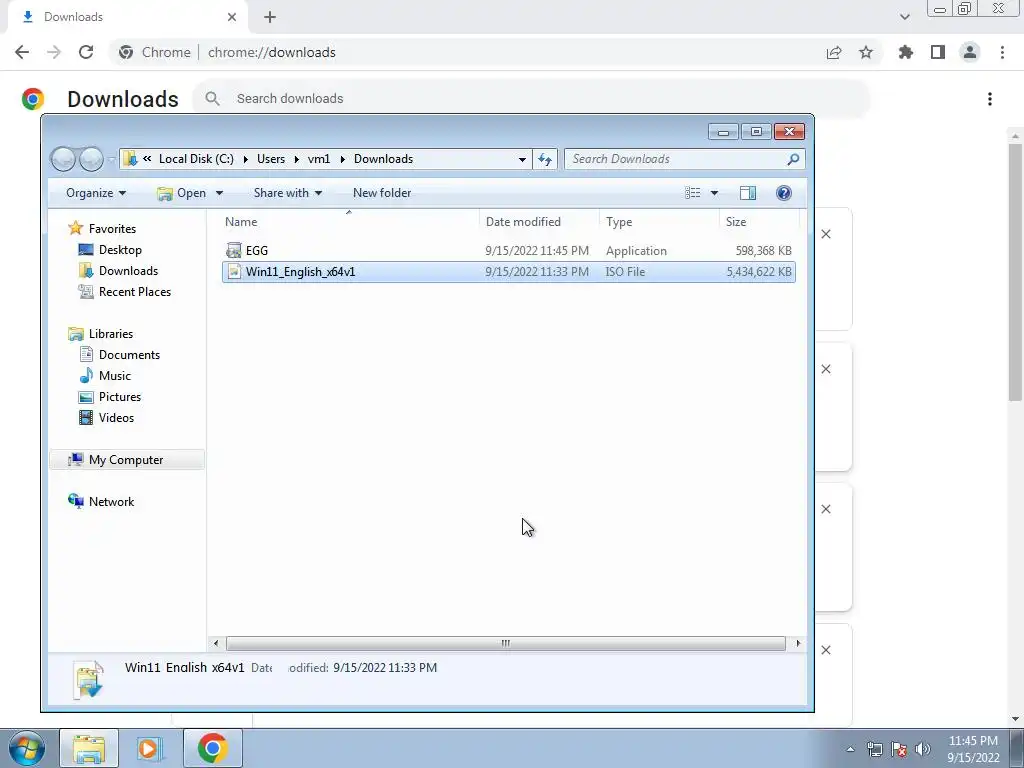This screenshot has width=1024, height=768.
Task: Expand the address bar history dropdown
Action: [522, 159]
